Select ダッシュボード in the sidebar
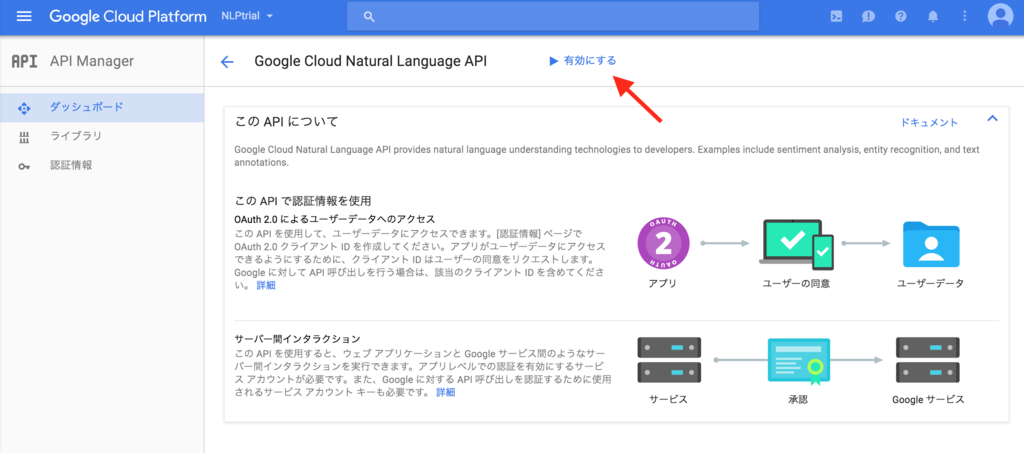Image resolution: width=1024 pixels, height=453 pixels. pyautogui.click(x=102, y=108)
